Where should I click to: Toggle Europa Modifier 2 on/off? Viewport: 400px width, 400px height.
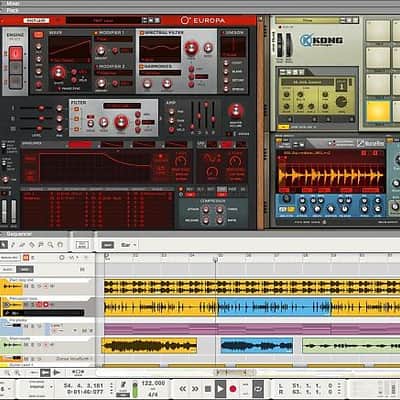pos(97,67)
